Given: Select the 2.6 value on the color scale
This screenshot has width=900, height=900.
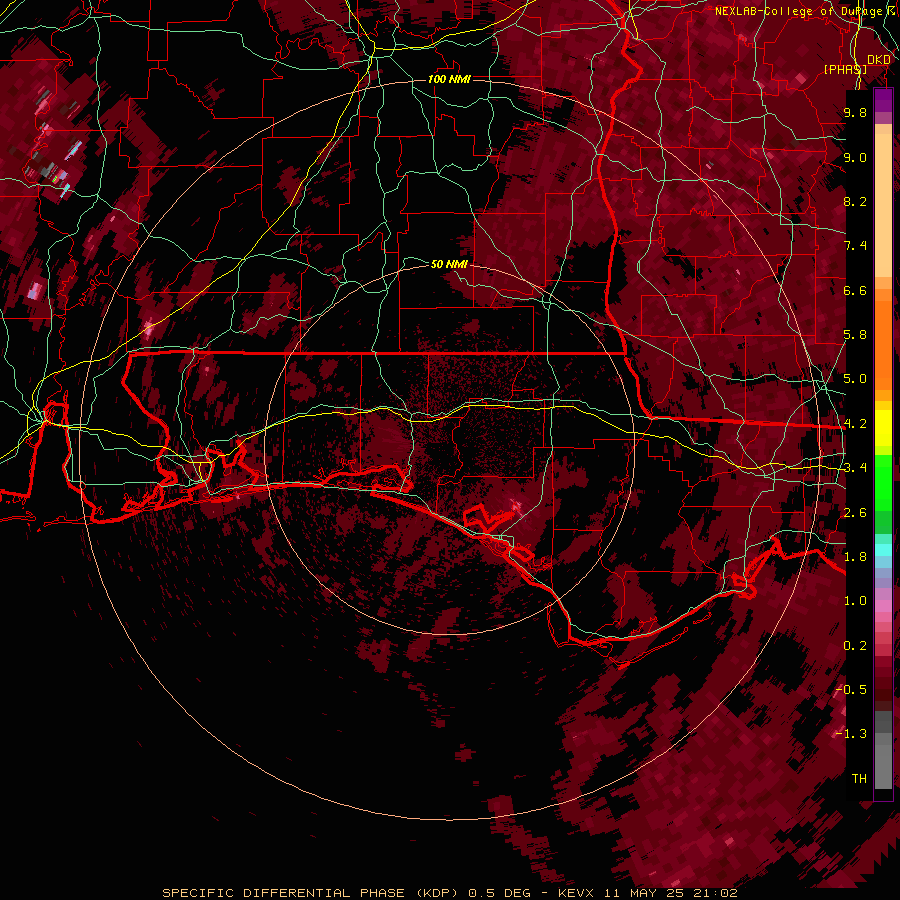Looking at the screenshot, I should pos(855,513).
